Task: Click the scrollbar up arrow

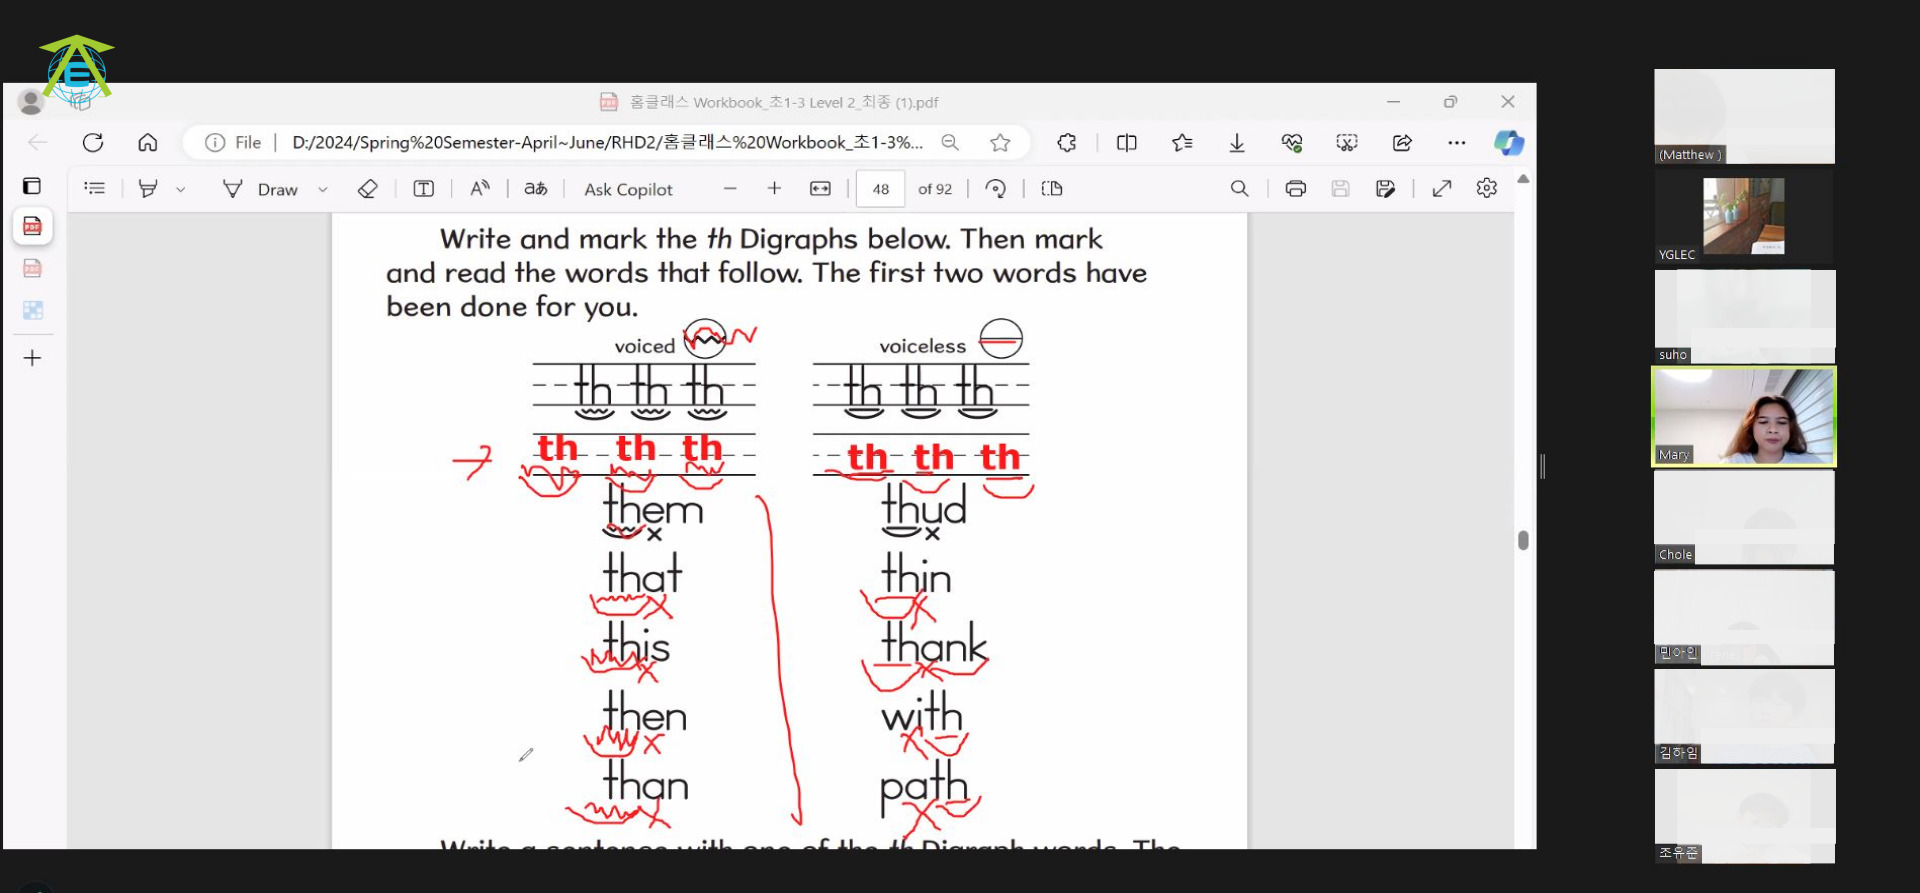Action: point(1523,179)
